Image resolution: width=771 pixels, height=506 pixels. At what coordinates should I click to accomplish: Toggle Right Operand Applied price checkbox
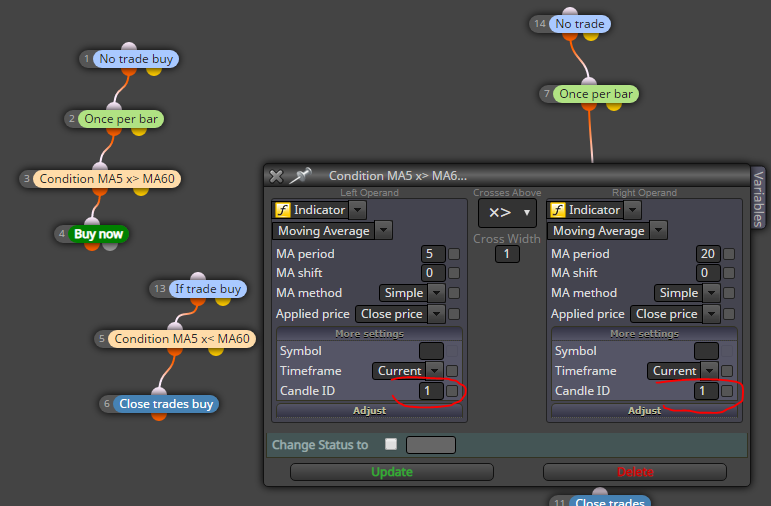pyautogui.click(x=729, y=314)
